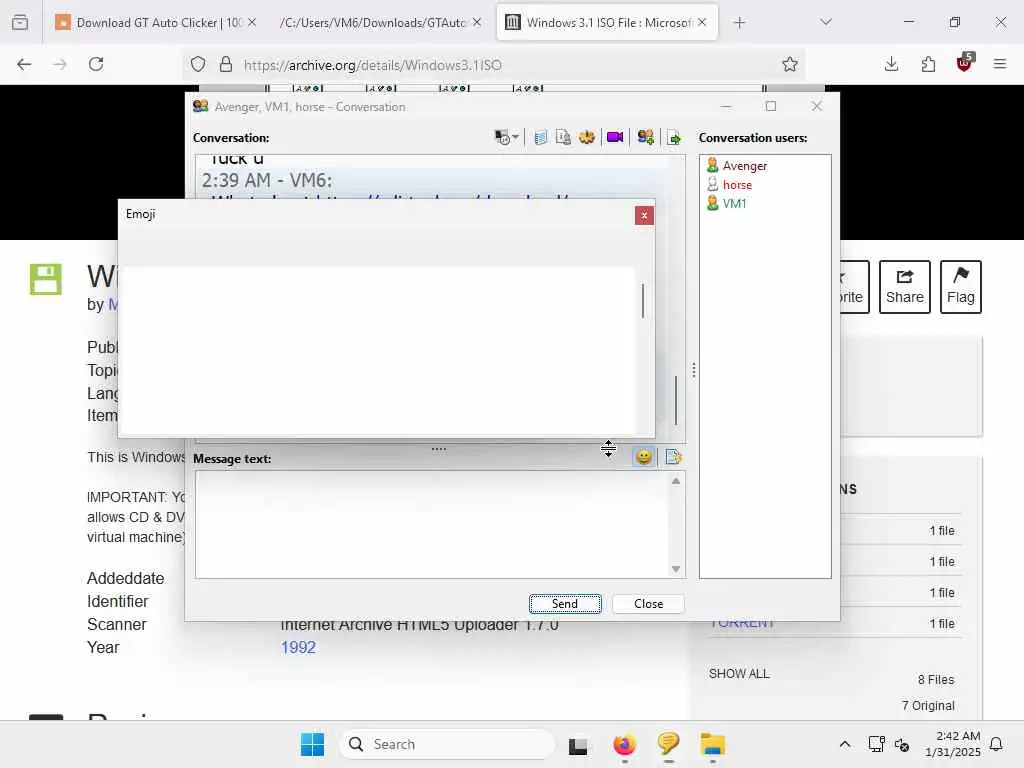
Task: Select horse in Conversation users list
Action: [x=737, y=185]
